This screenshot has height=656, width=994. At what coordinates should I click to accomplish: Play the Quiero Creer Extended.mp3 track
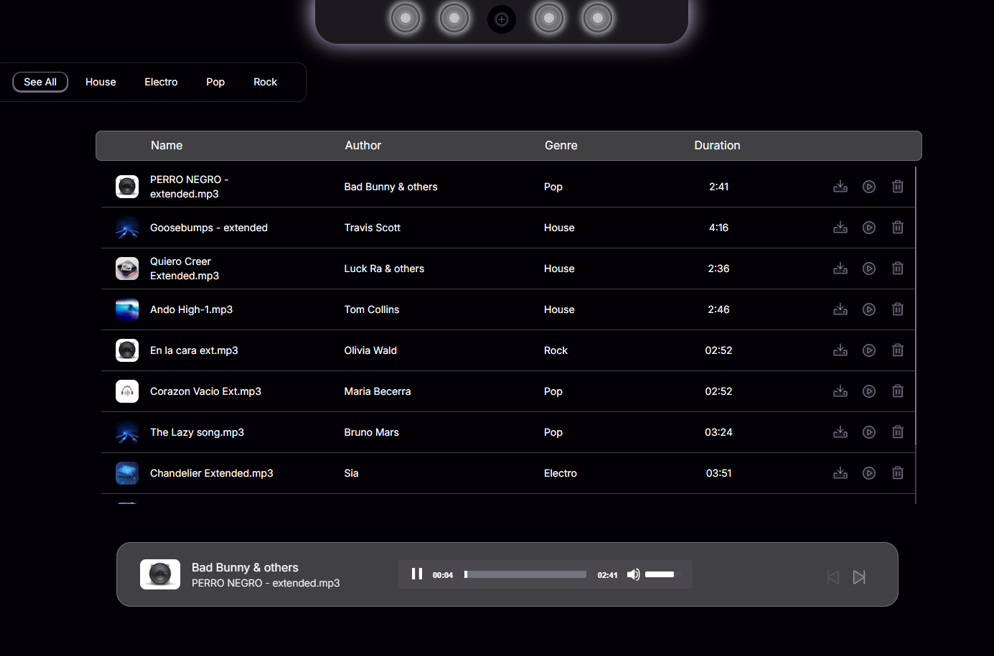(869, 269)
